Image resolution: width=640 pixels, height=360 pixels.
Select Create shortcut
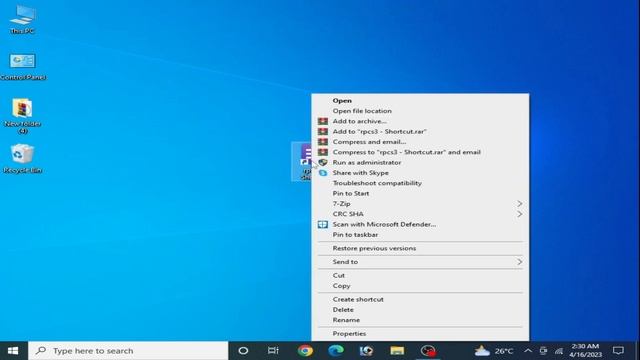coord(420,299)
